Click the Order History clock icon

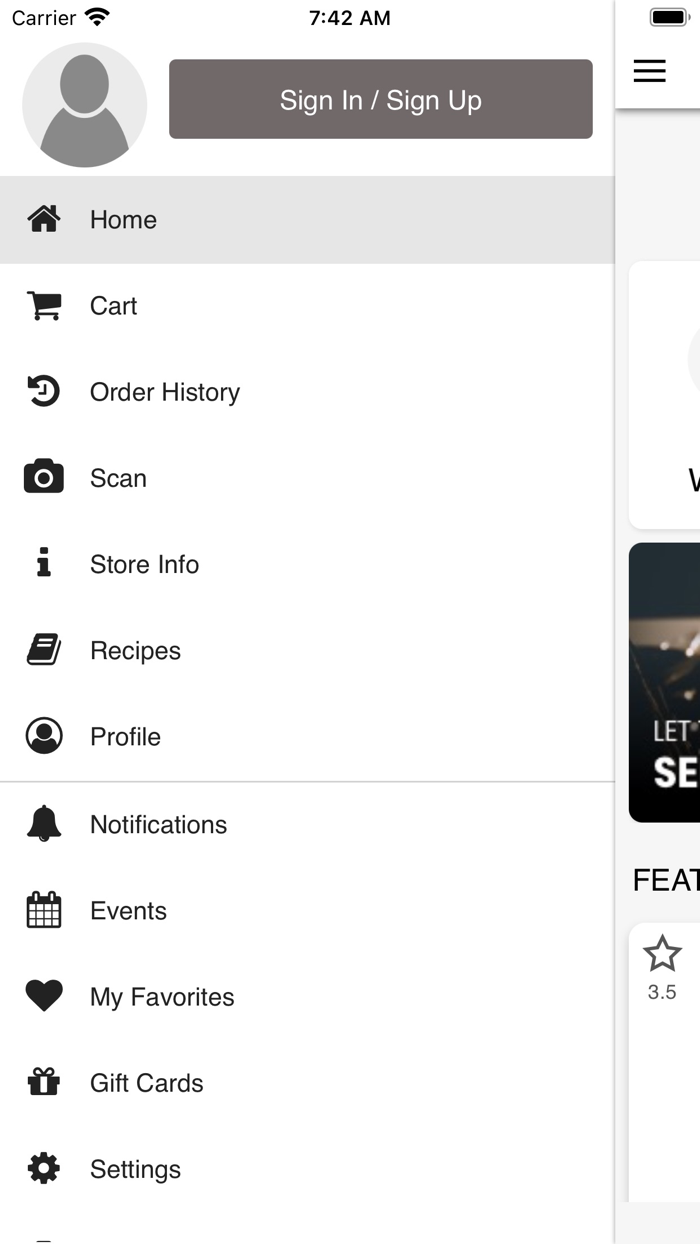click(44, 392)
